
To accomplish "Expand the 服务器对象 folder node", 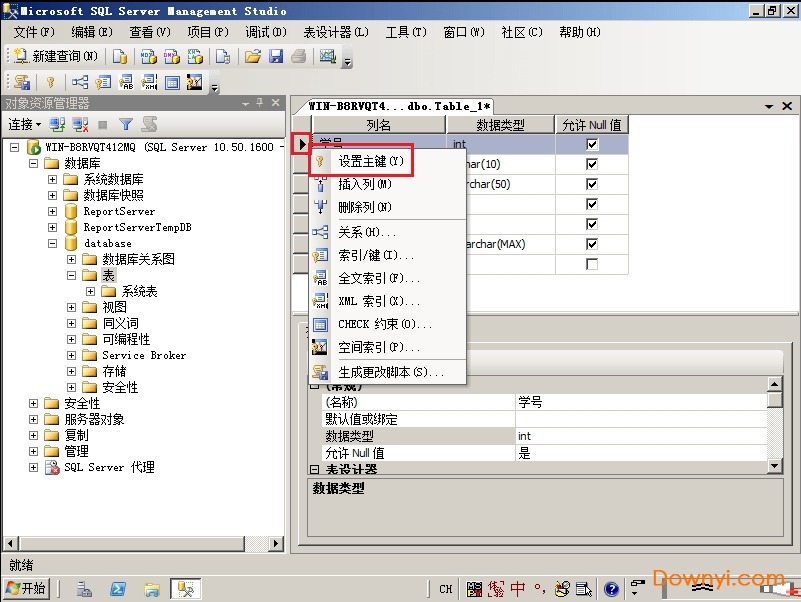I will point(33,419).
